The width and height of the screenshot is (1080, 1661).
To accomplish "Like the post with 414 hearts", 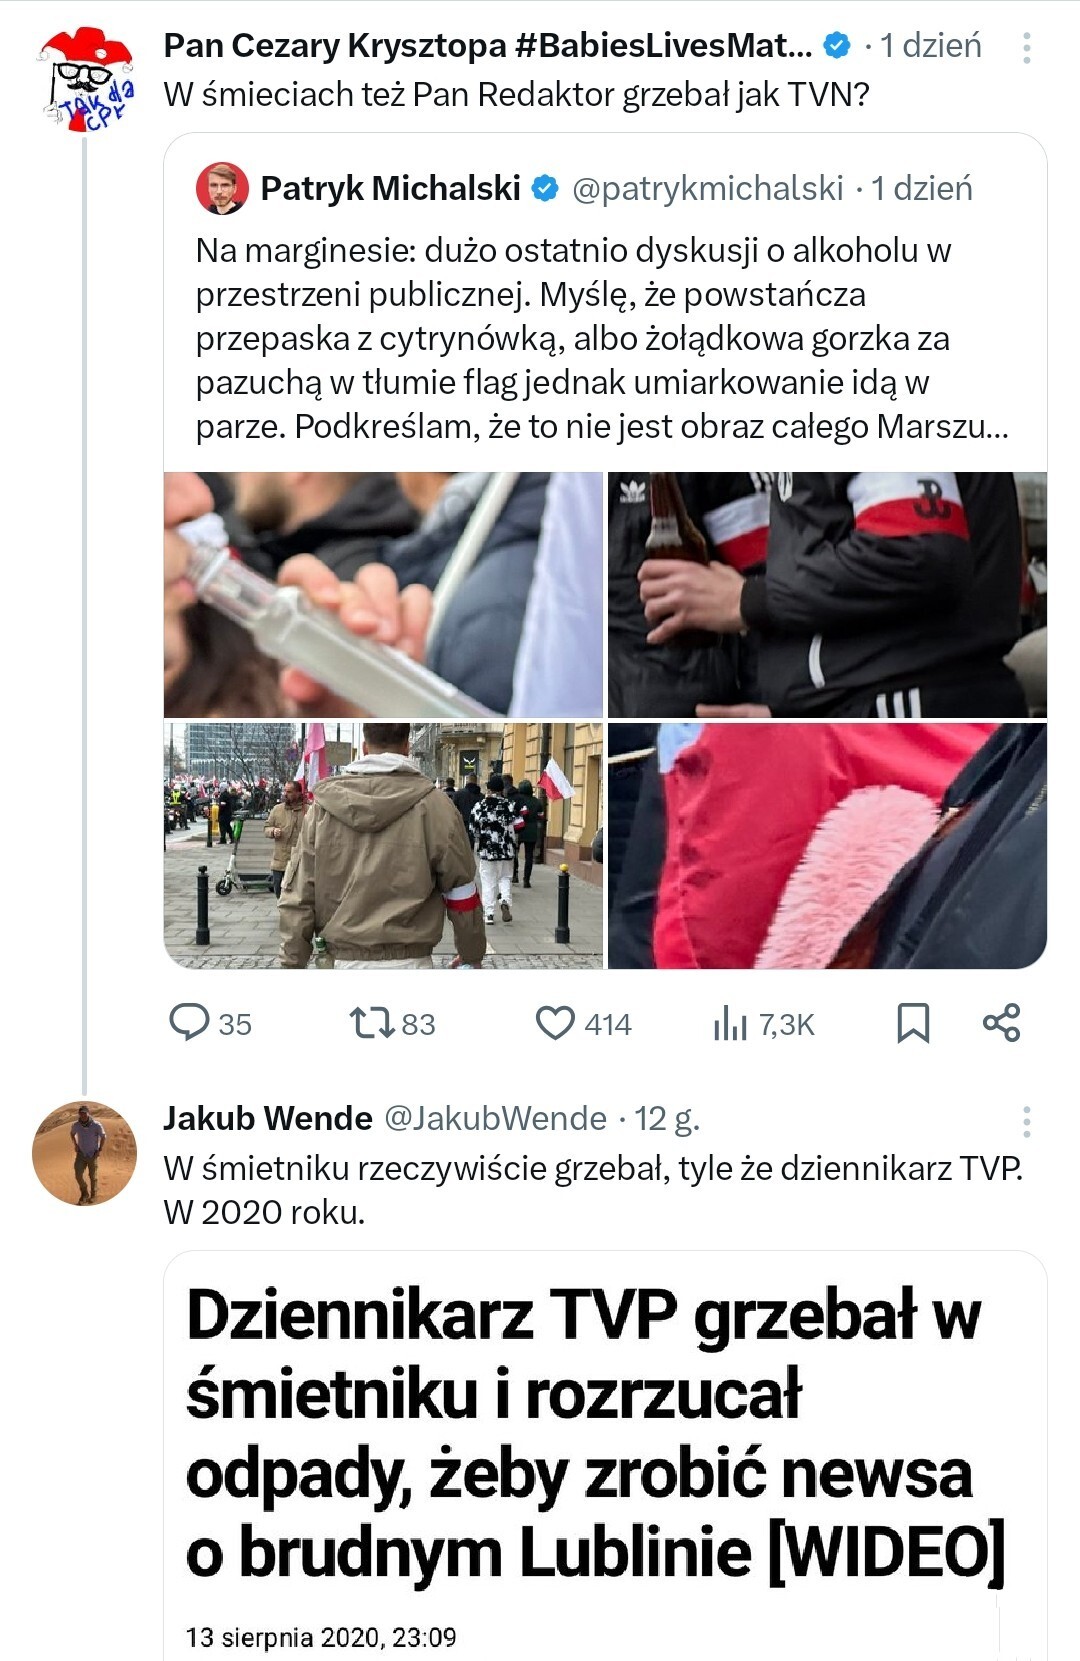I will [583, 1024].
